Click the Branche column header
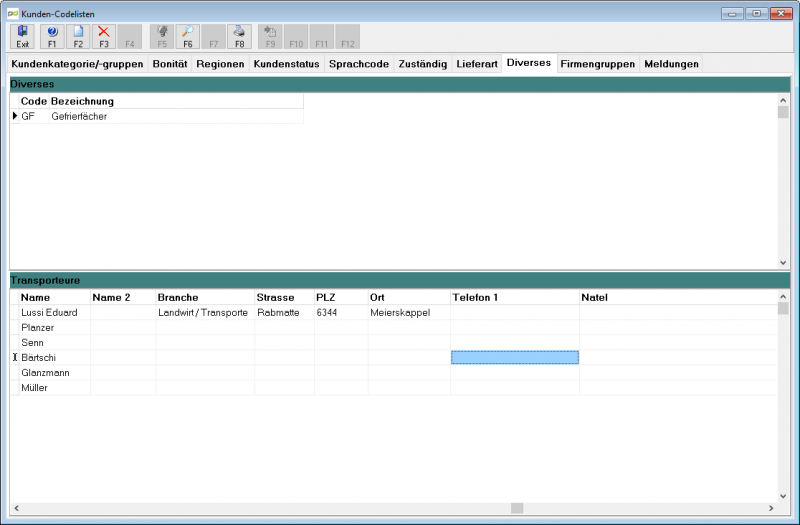 (205, 297)
